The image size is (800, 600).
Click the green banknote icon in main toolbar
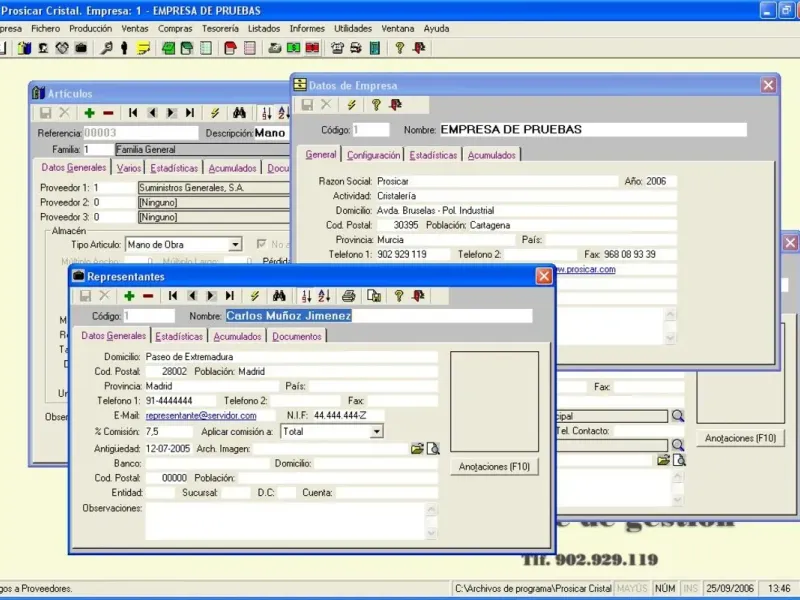(293, 48)
